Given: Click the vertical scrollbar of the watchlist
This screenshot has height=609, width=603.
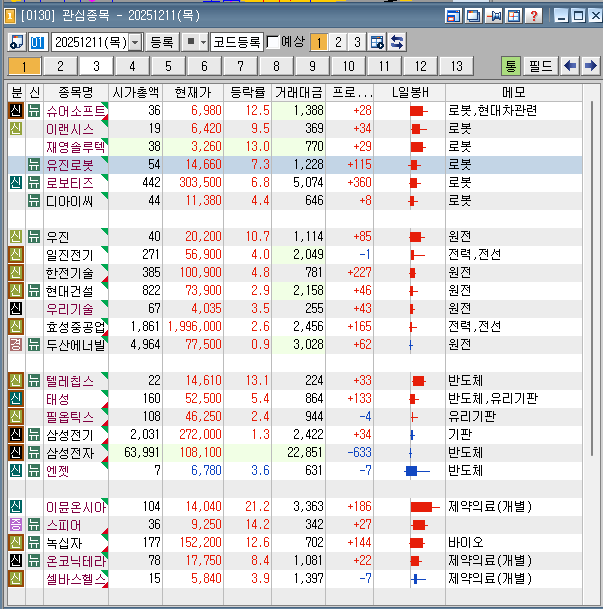Looking at the screenshot, I should 592,278.
